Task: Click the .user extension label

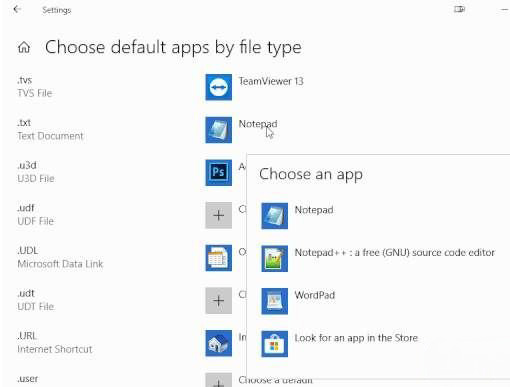Action: click(28, 379)
